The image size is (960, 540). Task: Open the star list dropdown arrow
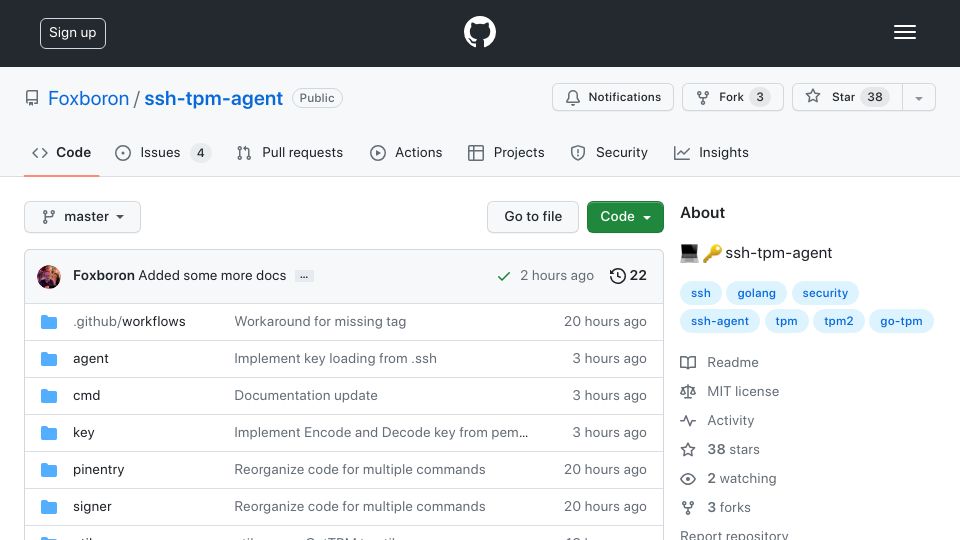[x=918, y=97]
